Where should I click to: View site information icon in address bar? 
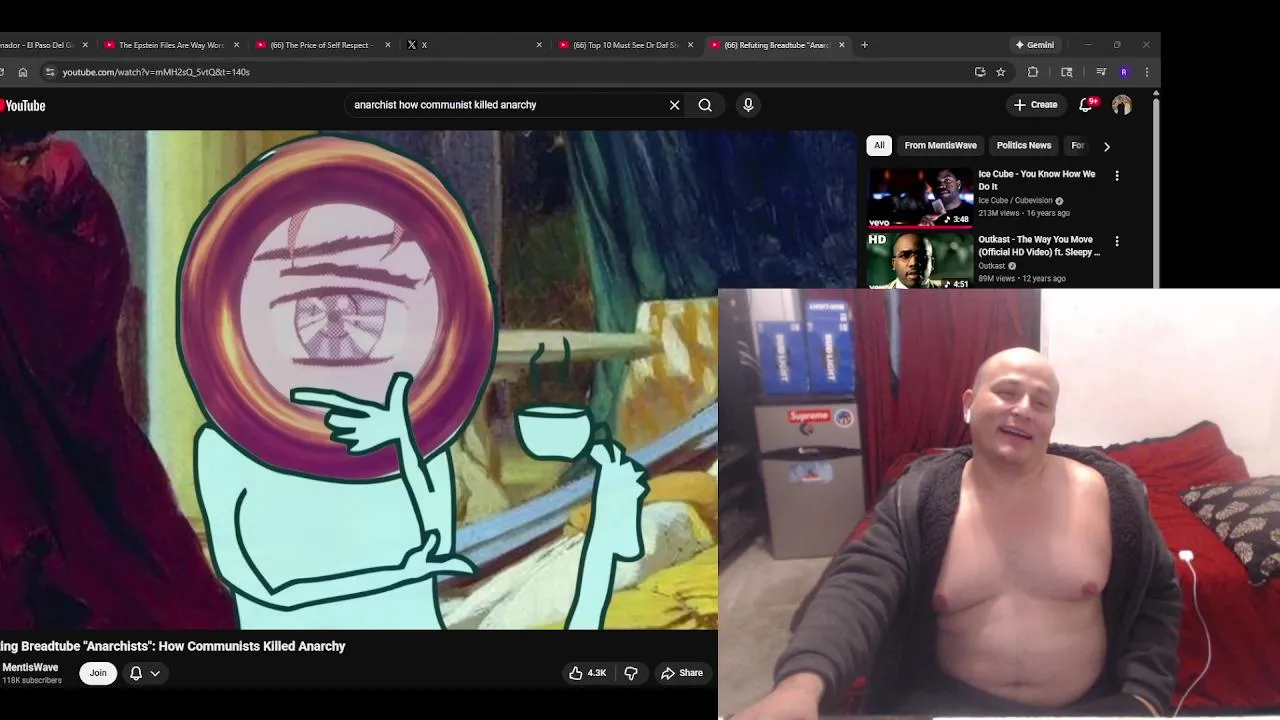50,72
